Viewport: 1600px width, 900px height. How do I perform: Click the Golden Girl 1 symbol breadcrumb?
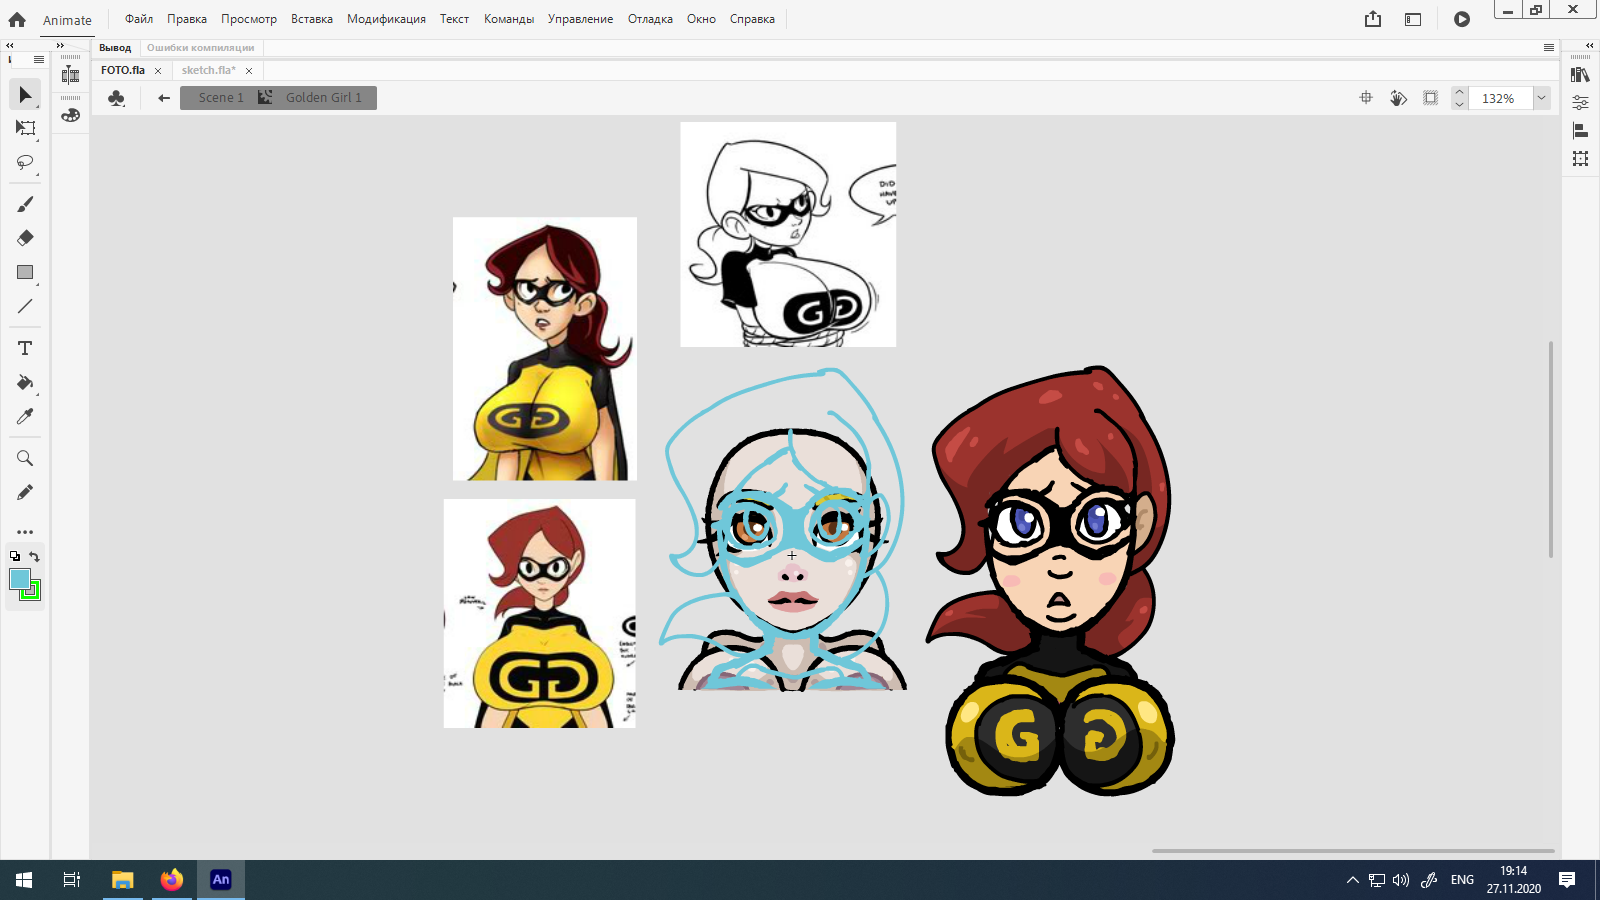pyautogui.click(x=323, y=98)
